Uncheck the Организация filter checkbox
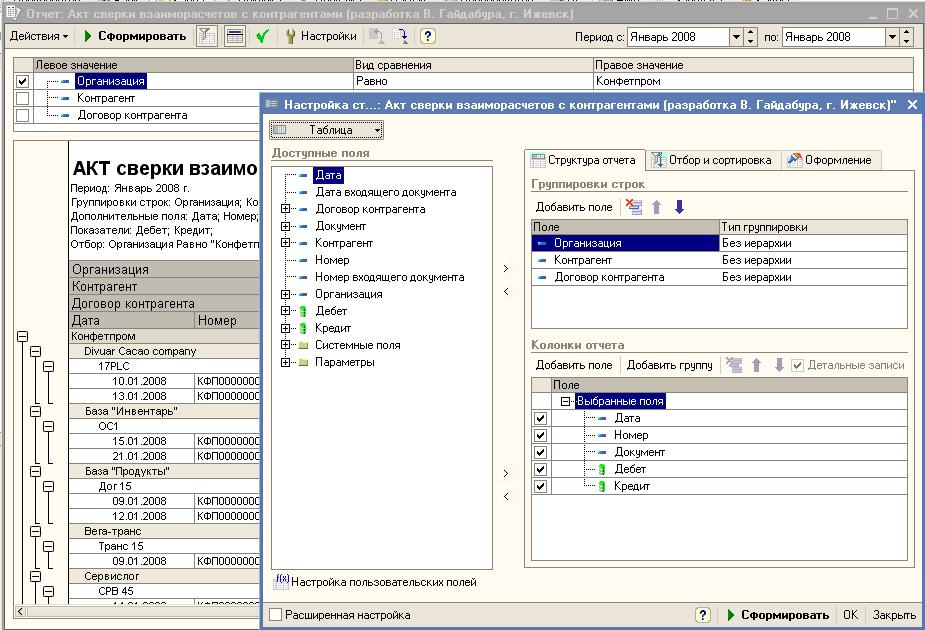This screenshot has width=925, height=630. 22,81
